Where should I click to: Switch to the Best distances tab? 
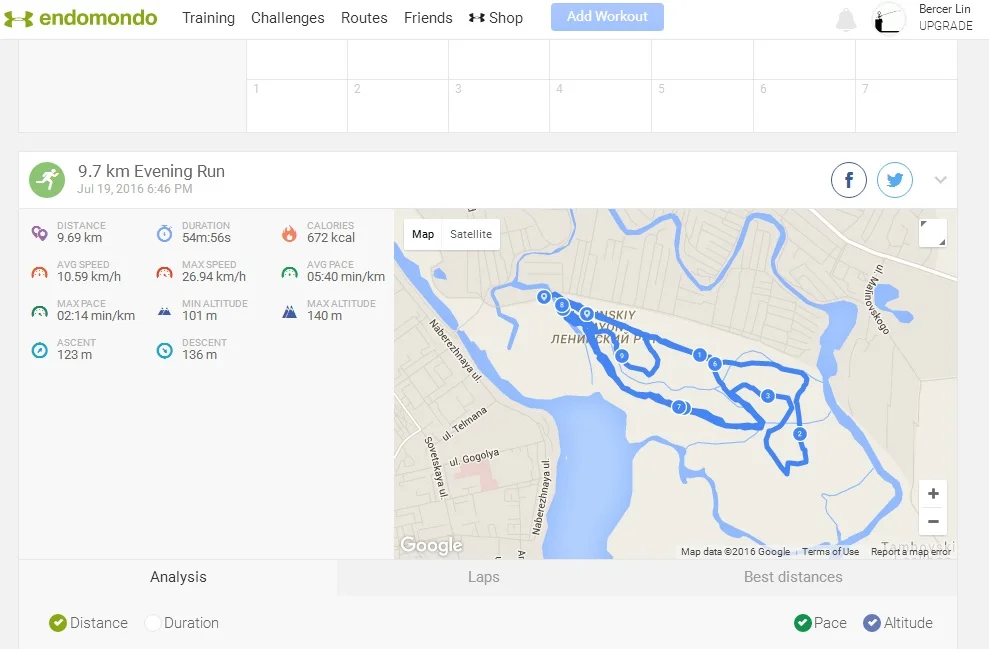(792, 577)
